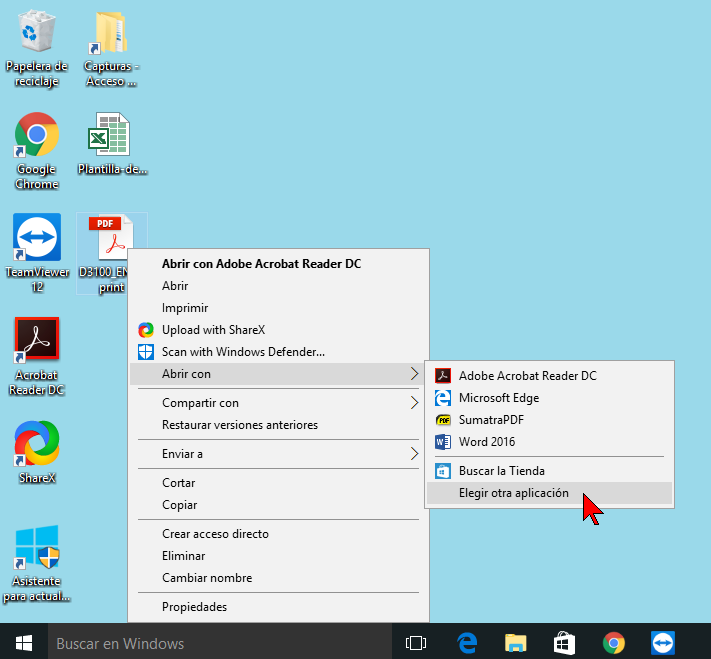Select the TeamViewer 12 desktop shortcut

pos(37,253)
